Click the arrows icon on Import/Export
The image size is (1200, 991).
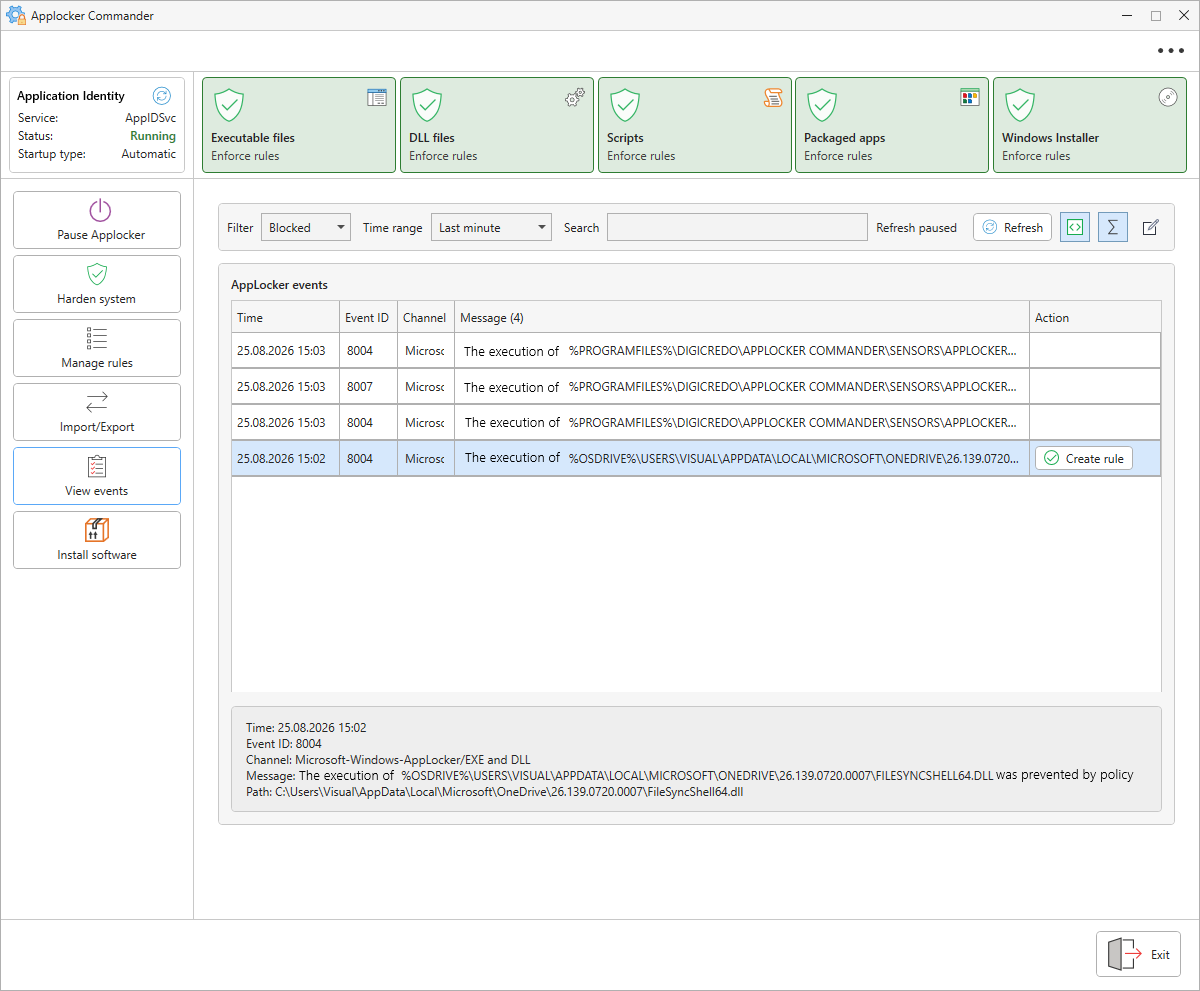[x=97, y=402]
